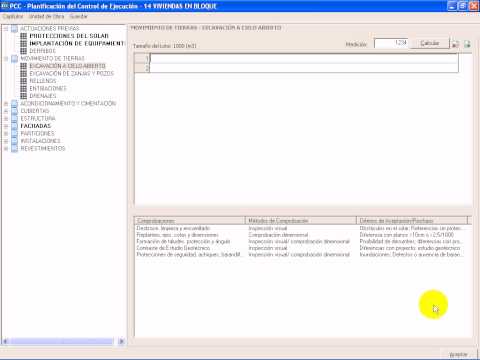Expand the ESTRUCTURA chapter
Image resolution: width=480 pixels, height=360 pixels.
click(x=6, y=119)
